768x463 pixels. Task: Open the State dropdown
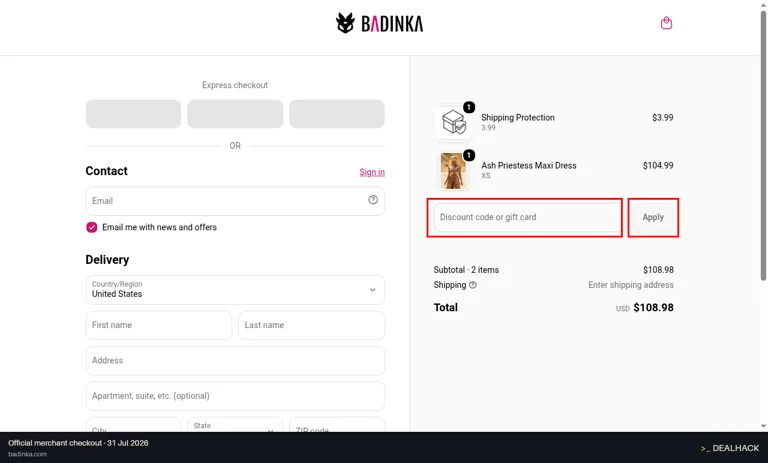(235, 425)
